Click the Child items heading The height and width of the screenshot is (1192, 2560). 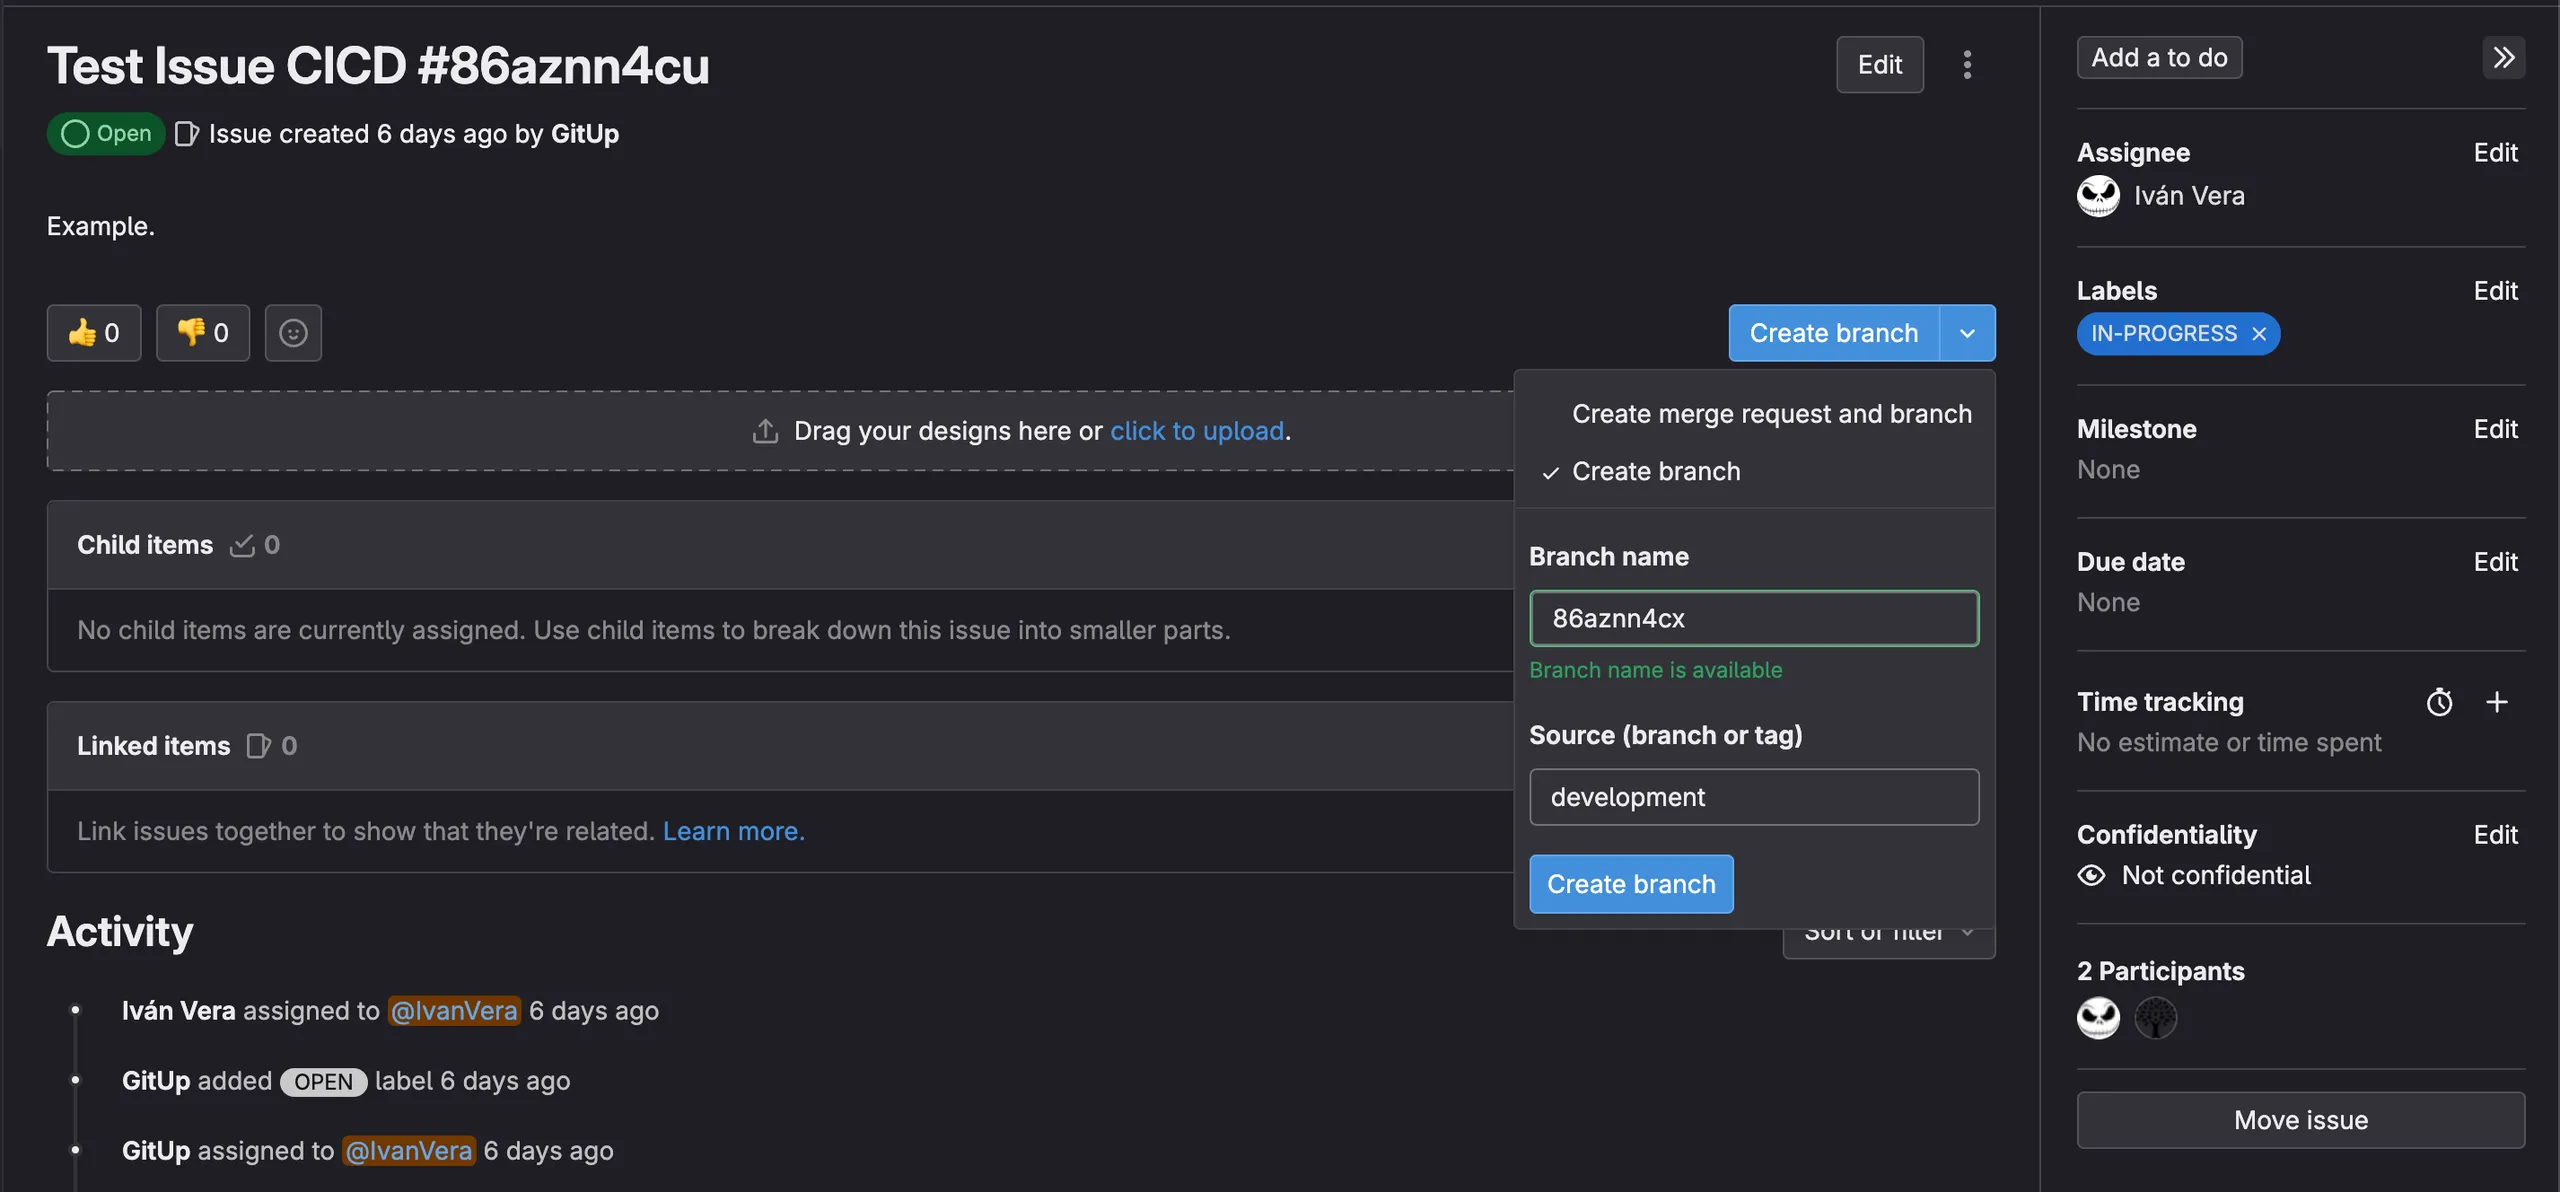pyautogui.click(x=145, y=545)
